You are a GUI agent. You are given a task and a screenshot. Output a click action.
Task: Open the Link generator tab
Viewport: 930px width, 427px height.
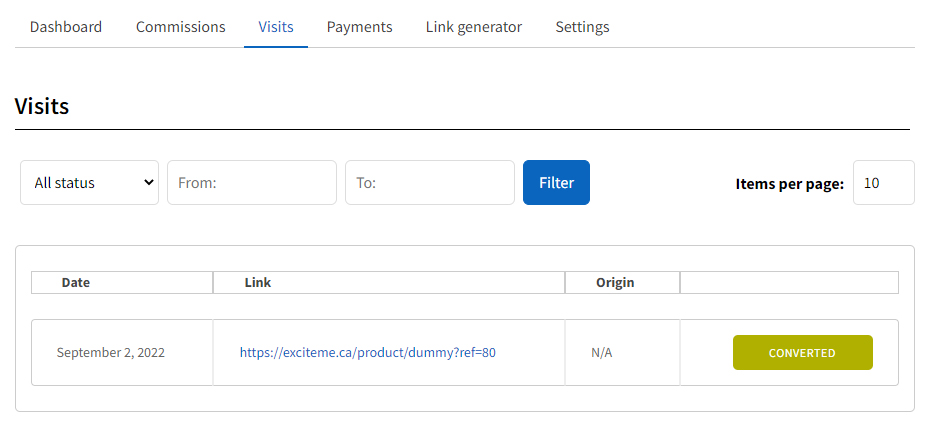(x=474, y=27)
